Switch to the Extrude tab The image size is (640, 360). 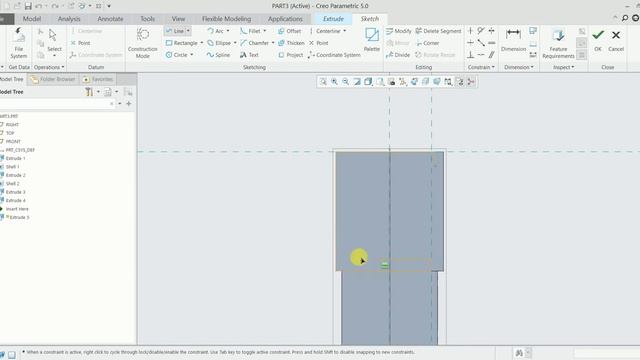coord(333,19)
